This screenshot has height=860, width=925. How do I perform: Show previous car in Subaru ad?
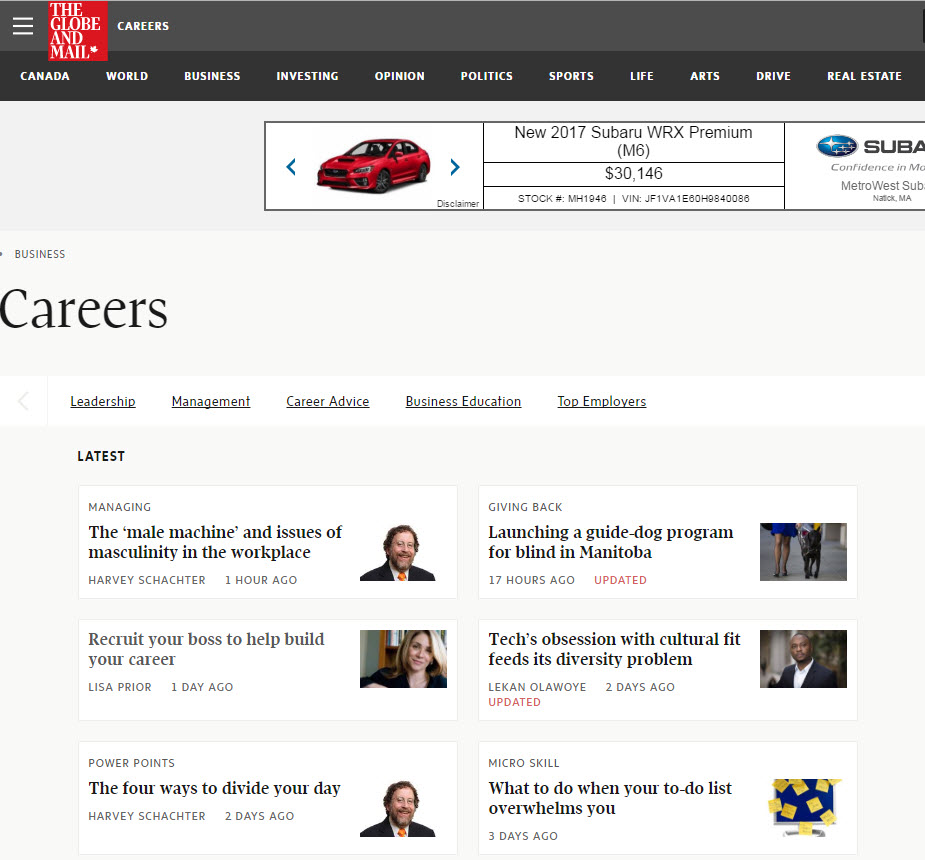click(x=291, y=167)
